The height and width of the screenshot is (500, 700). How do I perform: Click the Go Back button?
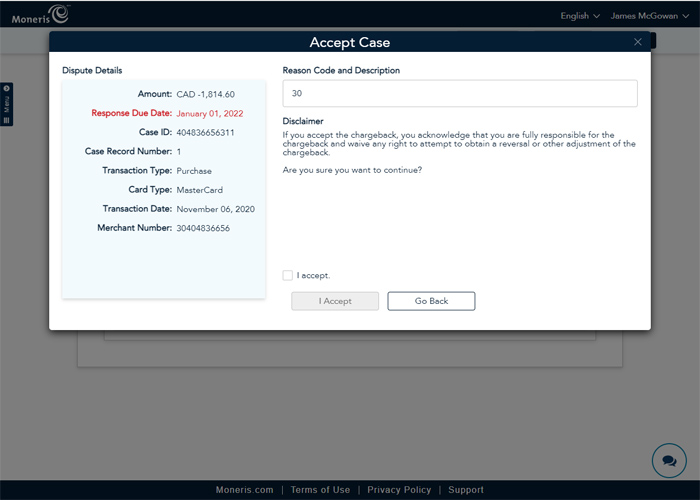point(431,301)
